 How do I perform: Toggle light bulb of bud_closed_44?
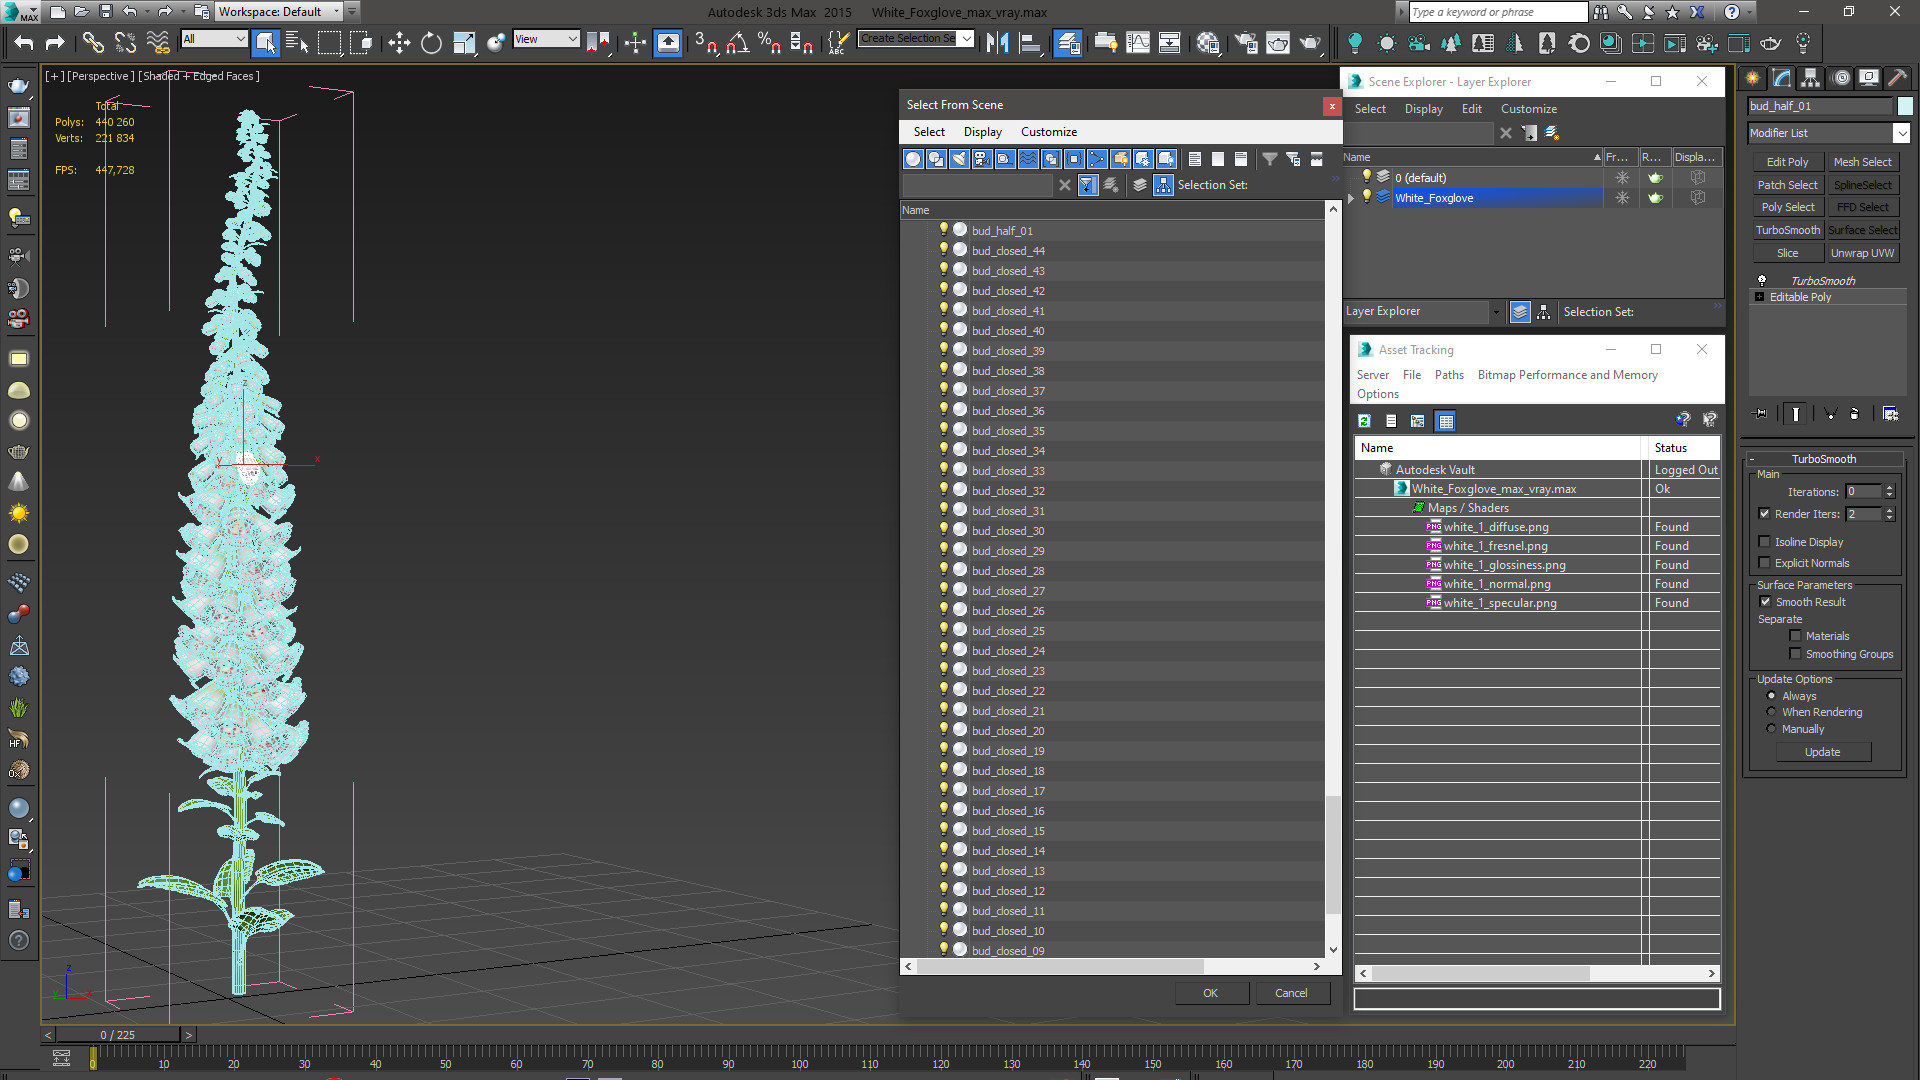point(943,250)
